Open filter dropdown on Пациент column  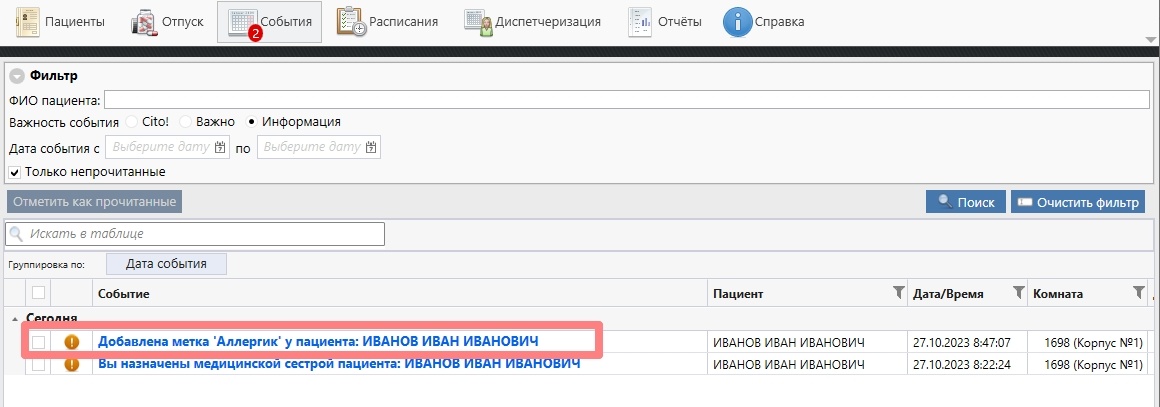click(x=897, y=293)
